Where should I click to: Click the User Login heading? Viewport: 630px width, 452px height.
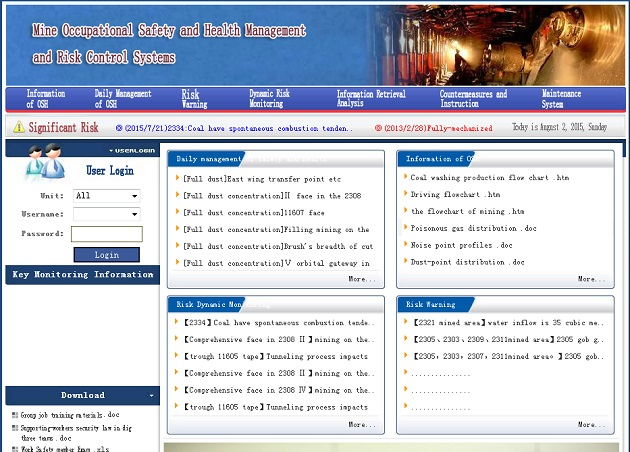coord(110,171)
